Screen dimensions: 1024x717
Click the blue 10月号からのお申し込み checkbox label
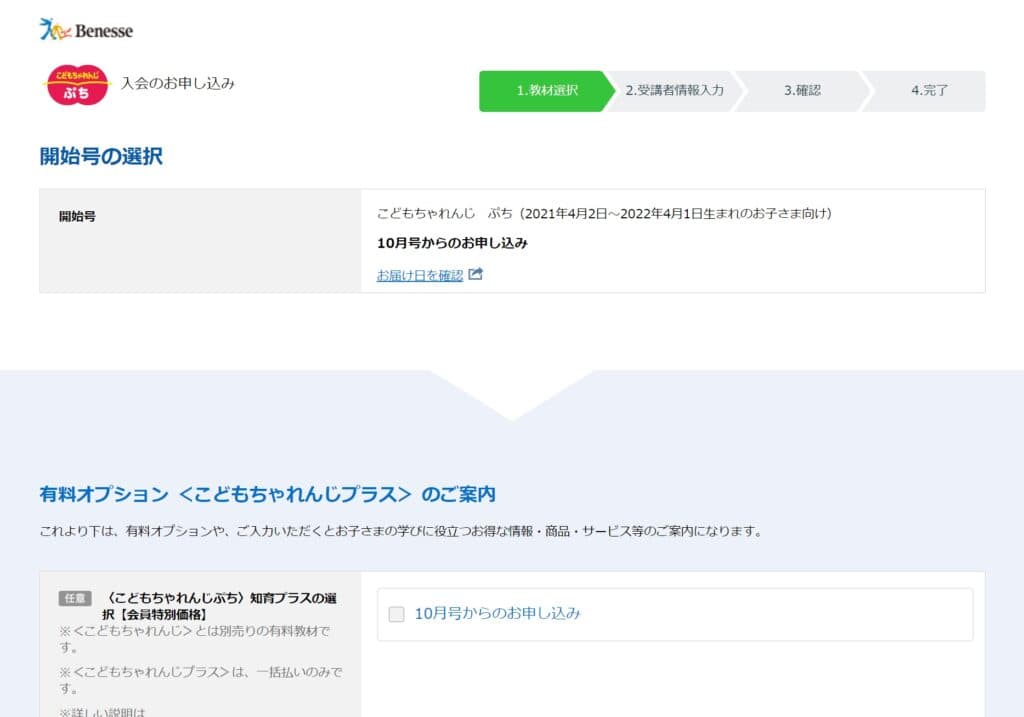[497, 614]
